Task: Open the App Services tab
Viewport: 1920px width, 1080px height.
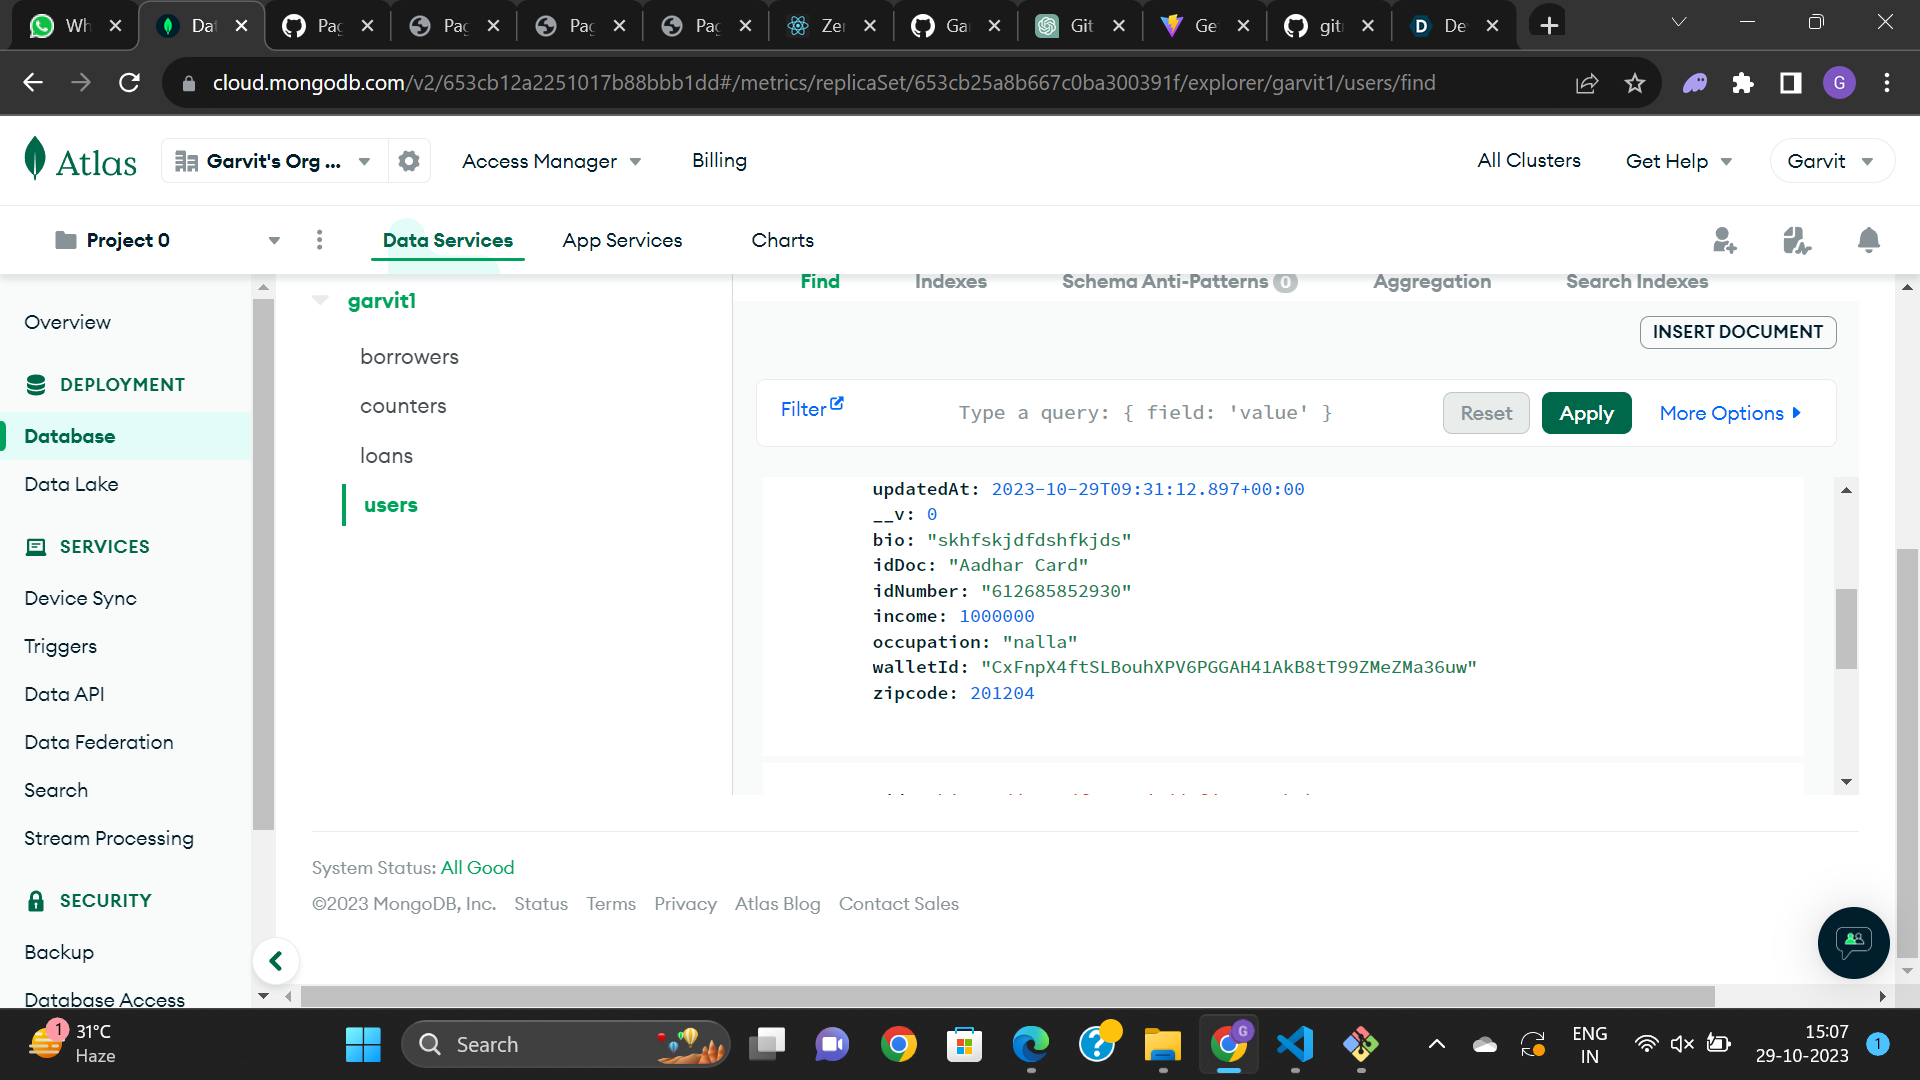Action: pyautogui.click(x=622, y=240)
